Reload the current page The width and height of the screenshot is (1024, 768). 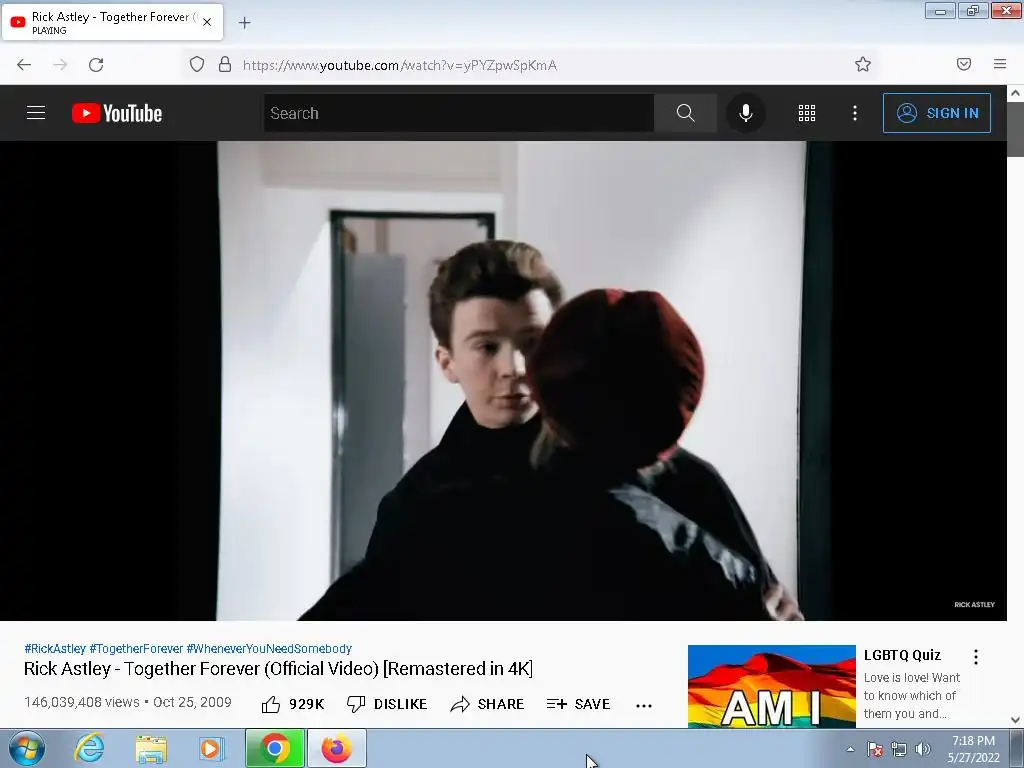tap(96, 65)
